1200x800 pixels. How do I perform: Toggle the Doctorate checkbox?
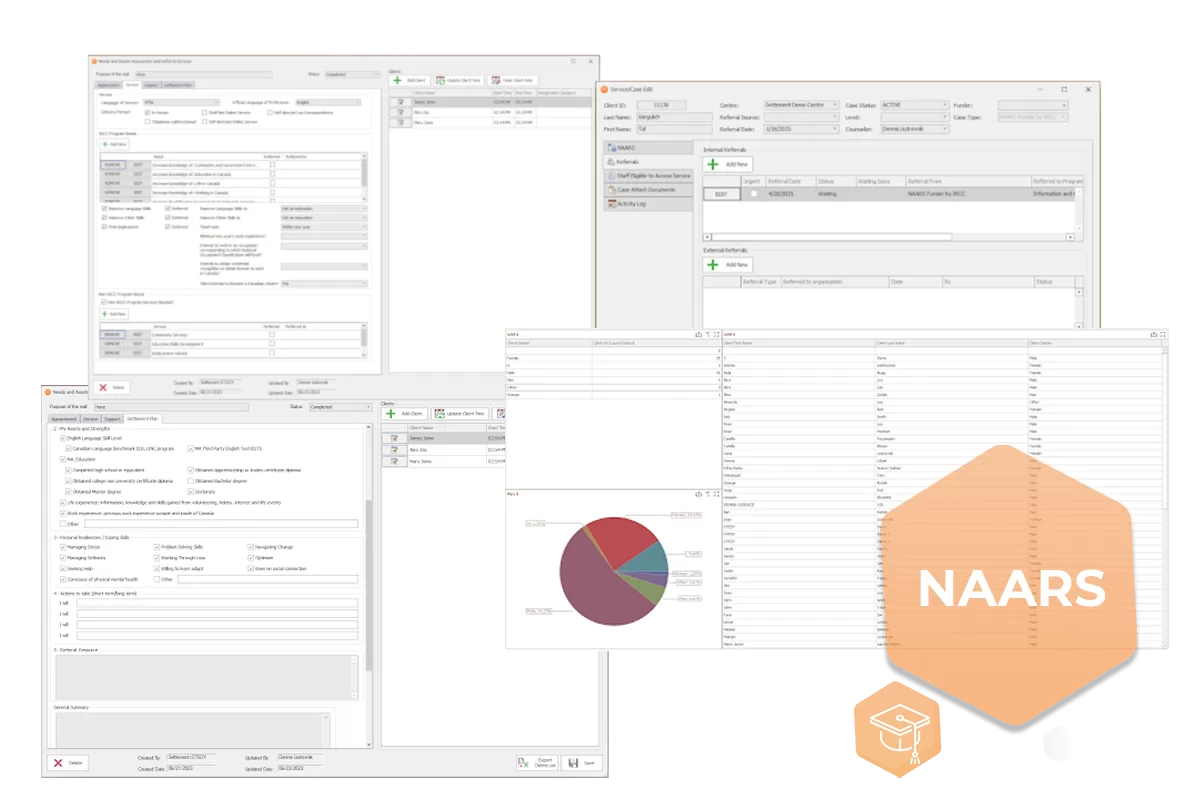tap(191, 491)
